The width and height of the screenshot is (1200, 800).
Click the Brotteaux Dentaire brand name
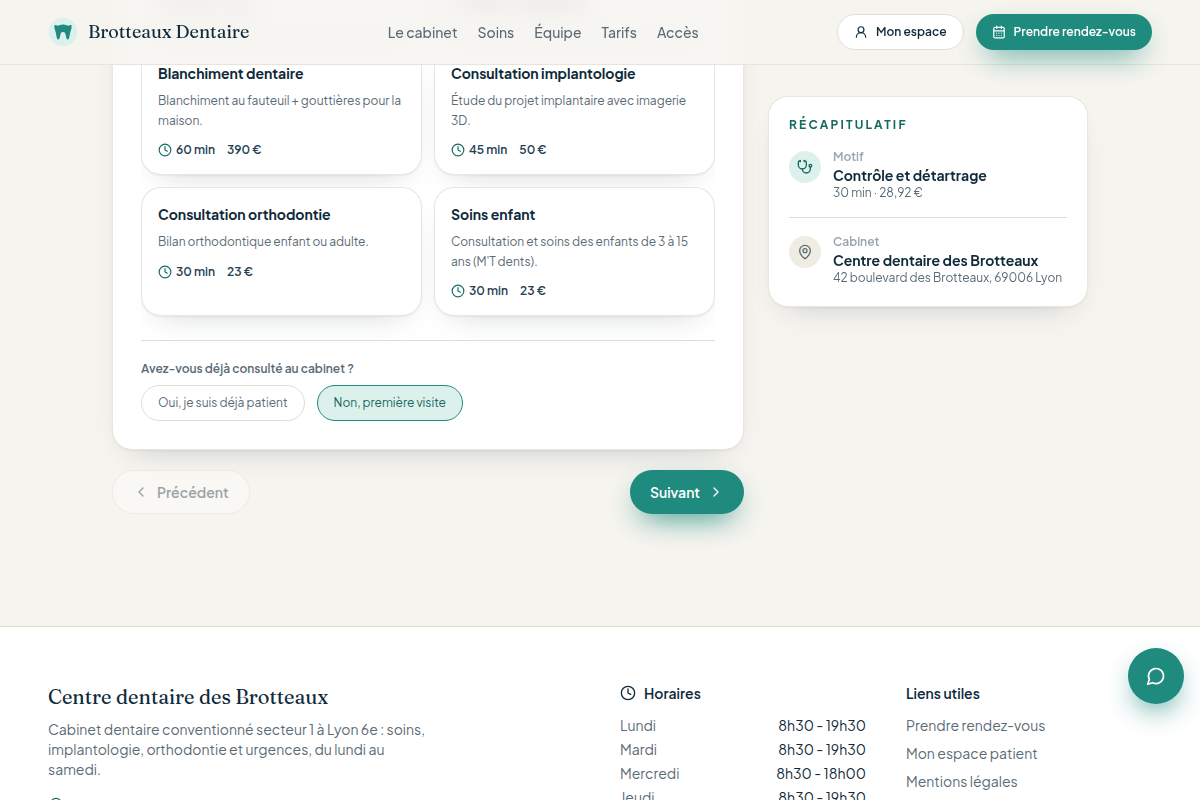click(x=169, y=32)
